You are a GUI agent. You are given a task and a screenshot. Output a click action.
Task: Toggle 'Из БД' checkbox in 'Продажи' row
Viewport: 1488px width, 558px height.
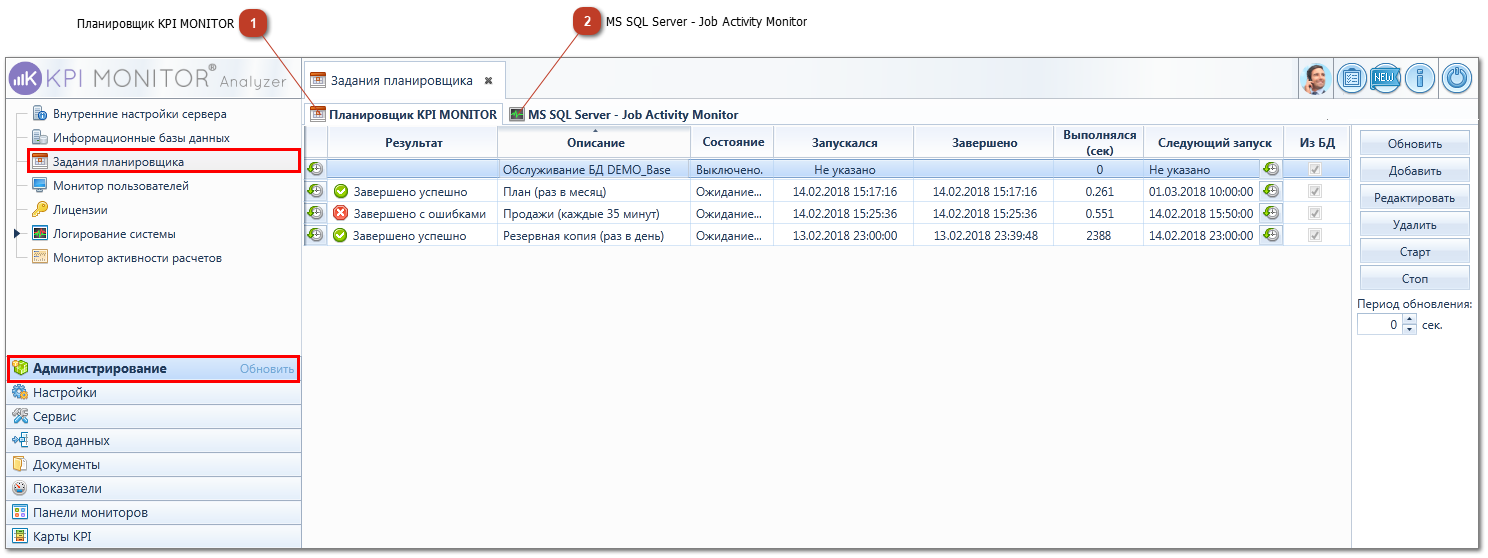click(x=1316, y=213)
